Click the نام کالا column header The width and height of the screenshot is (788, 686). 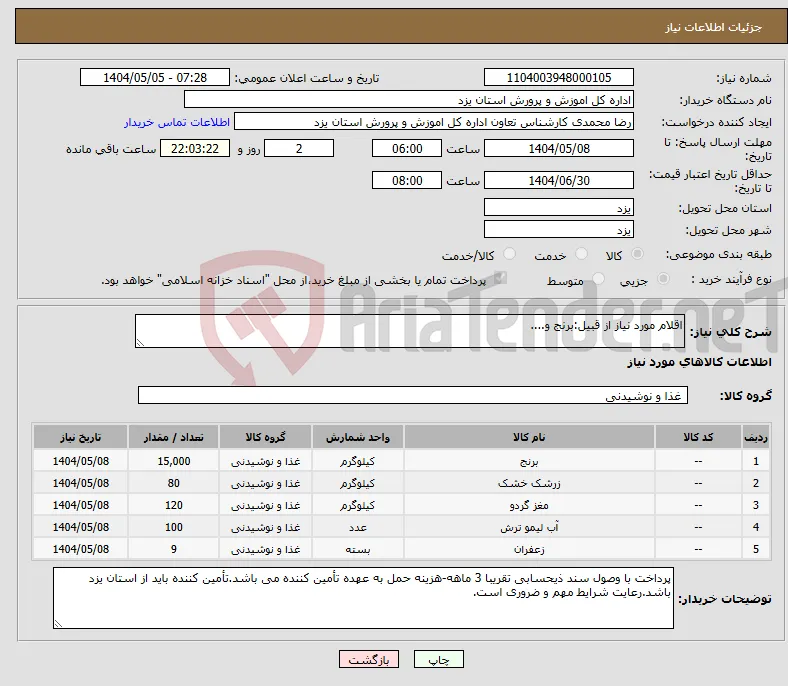(529, 437)
